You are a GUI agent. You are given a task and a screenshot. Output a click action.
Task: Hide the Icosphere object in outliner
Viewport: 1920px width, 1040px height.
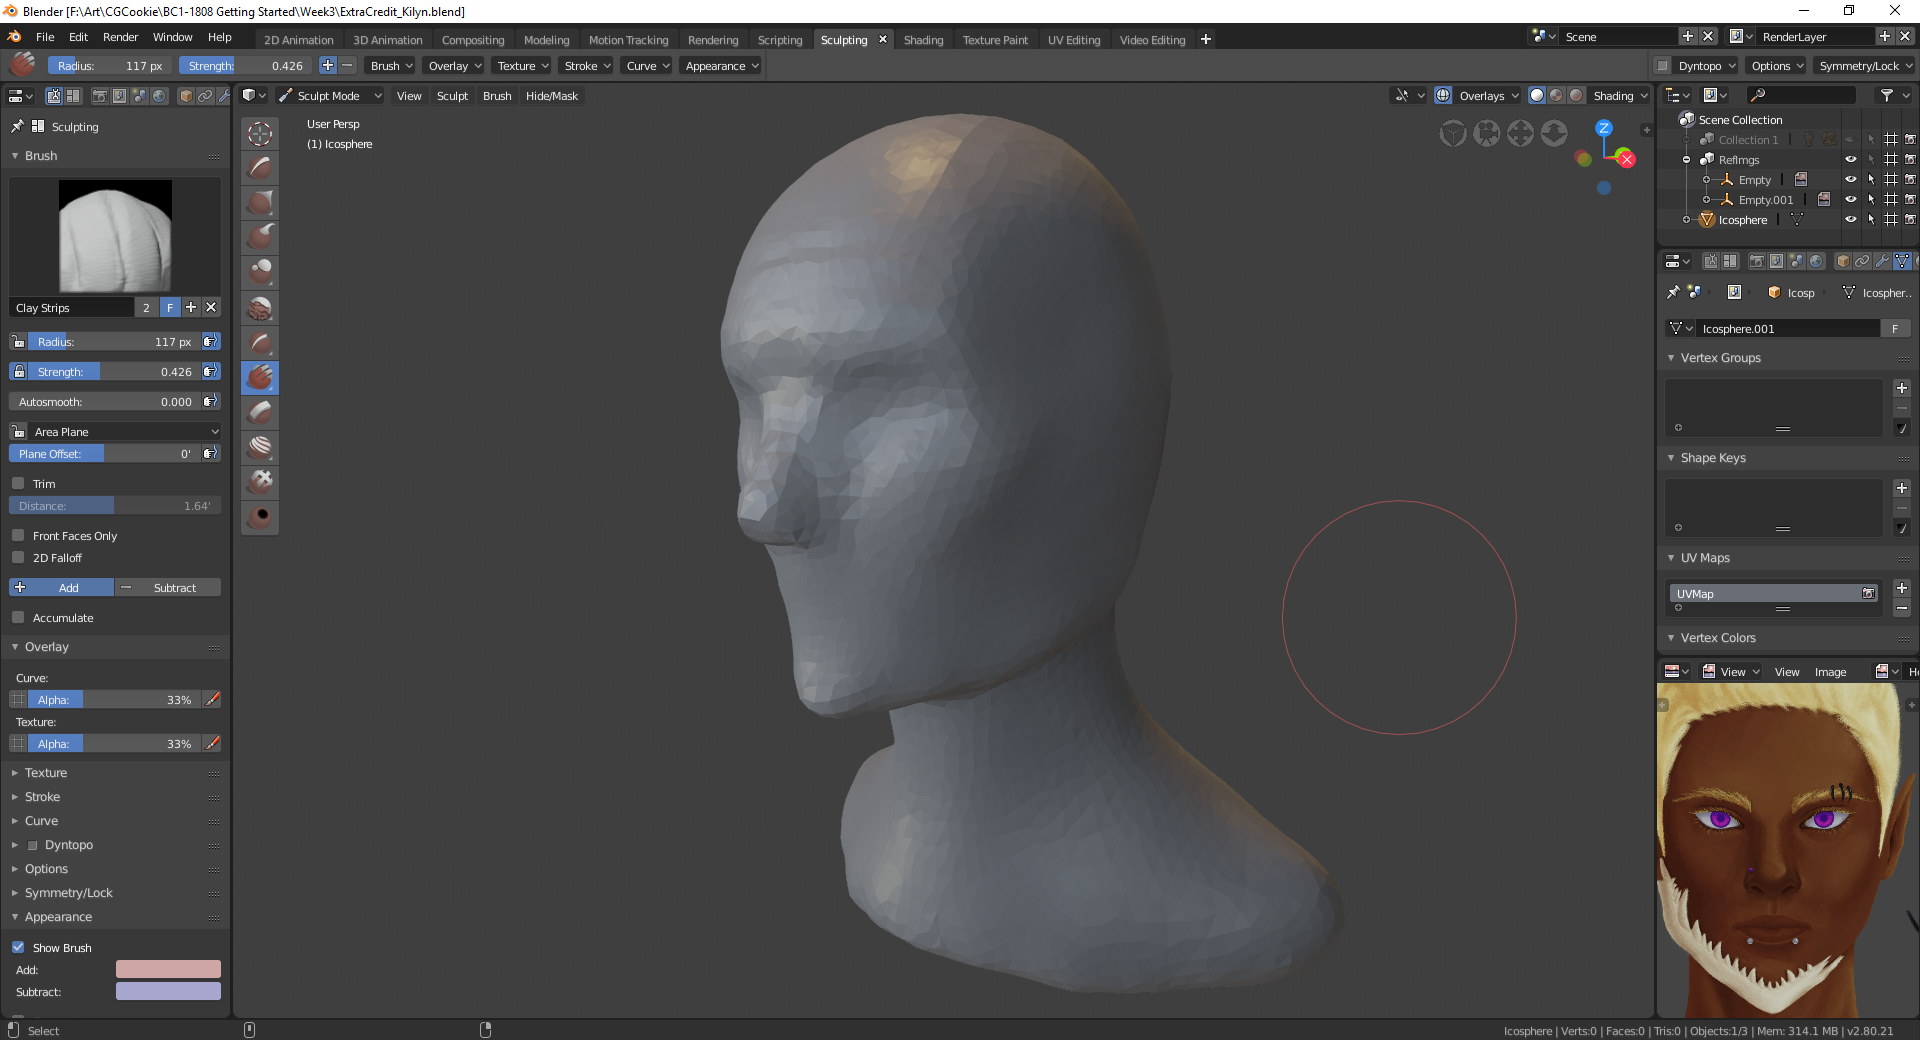tap(1850, 220)
